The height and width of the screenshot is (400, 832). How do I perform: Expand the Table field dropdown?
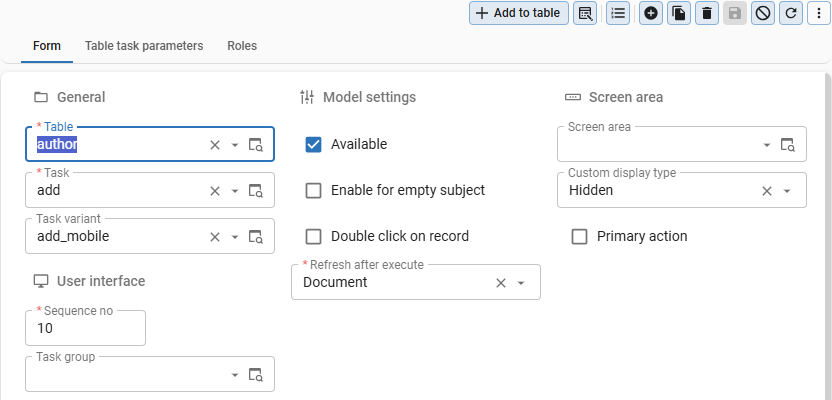(x=235, y=145)
